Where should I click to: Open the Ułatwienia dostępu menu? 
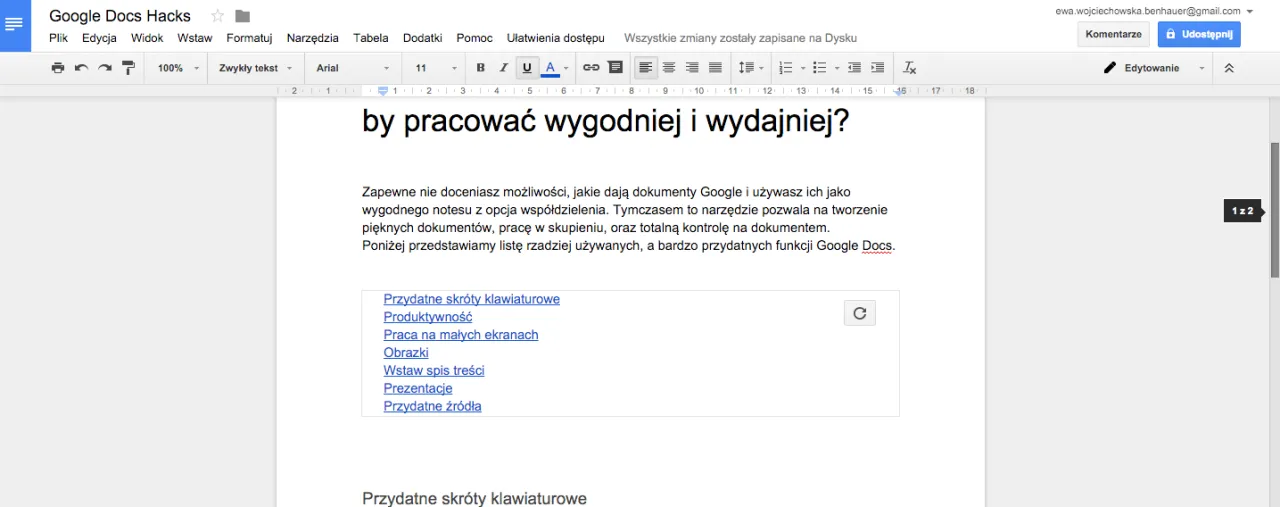[x=556, y=38]
